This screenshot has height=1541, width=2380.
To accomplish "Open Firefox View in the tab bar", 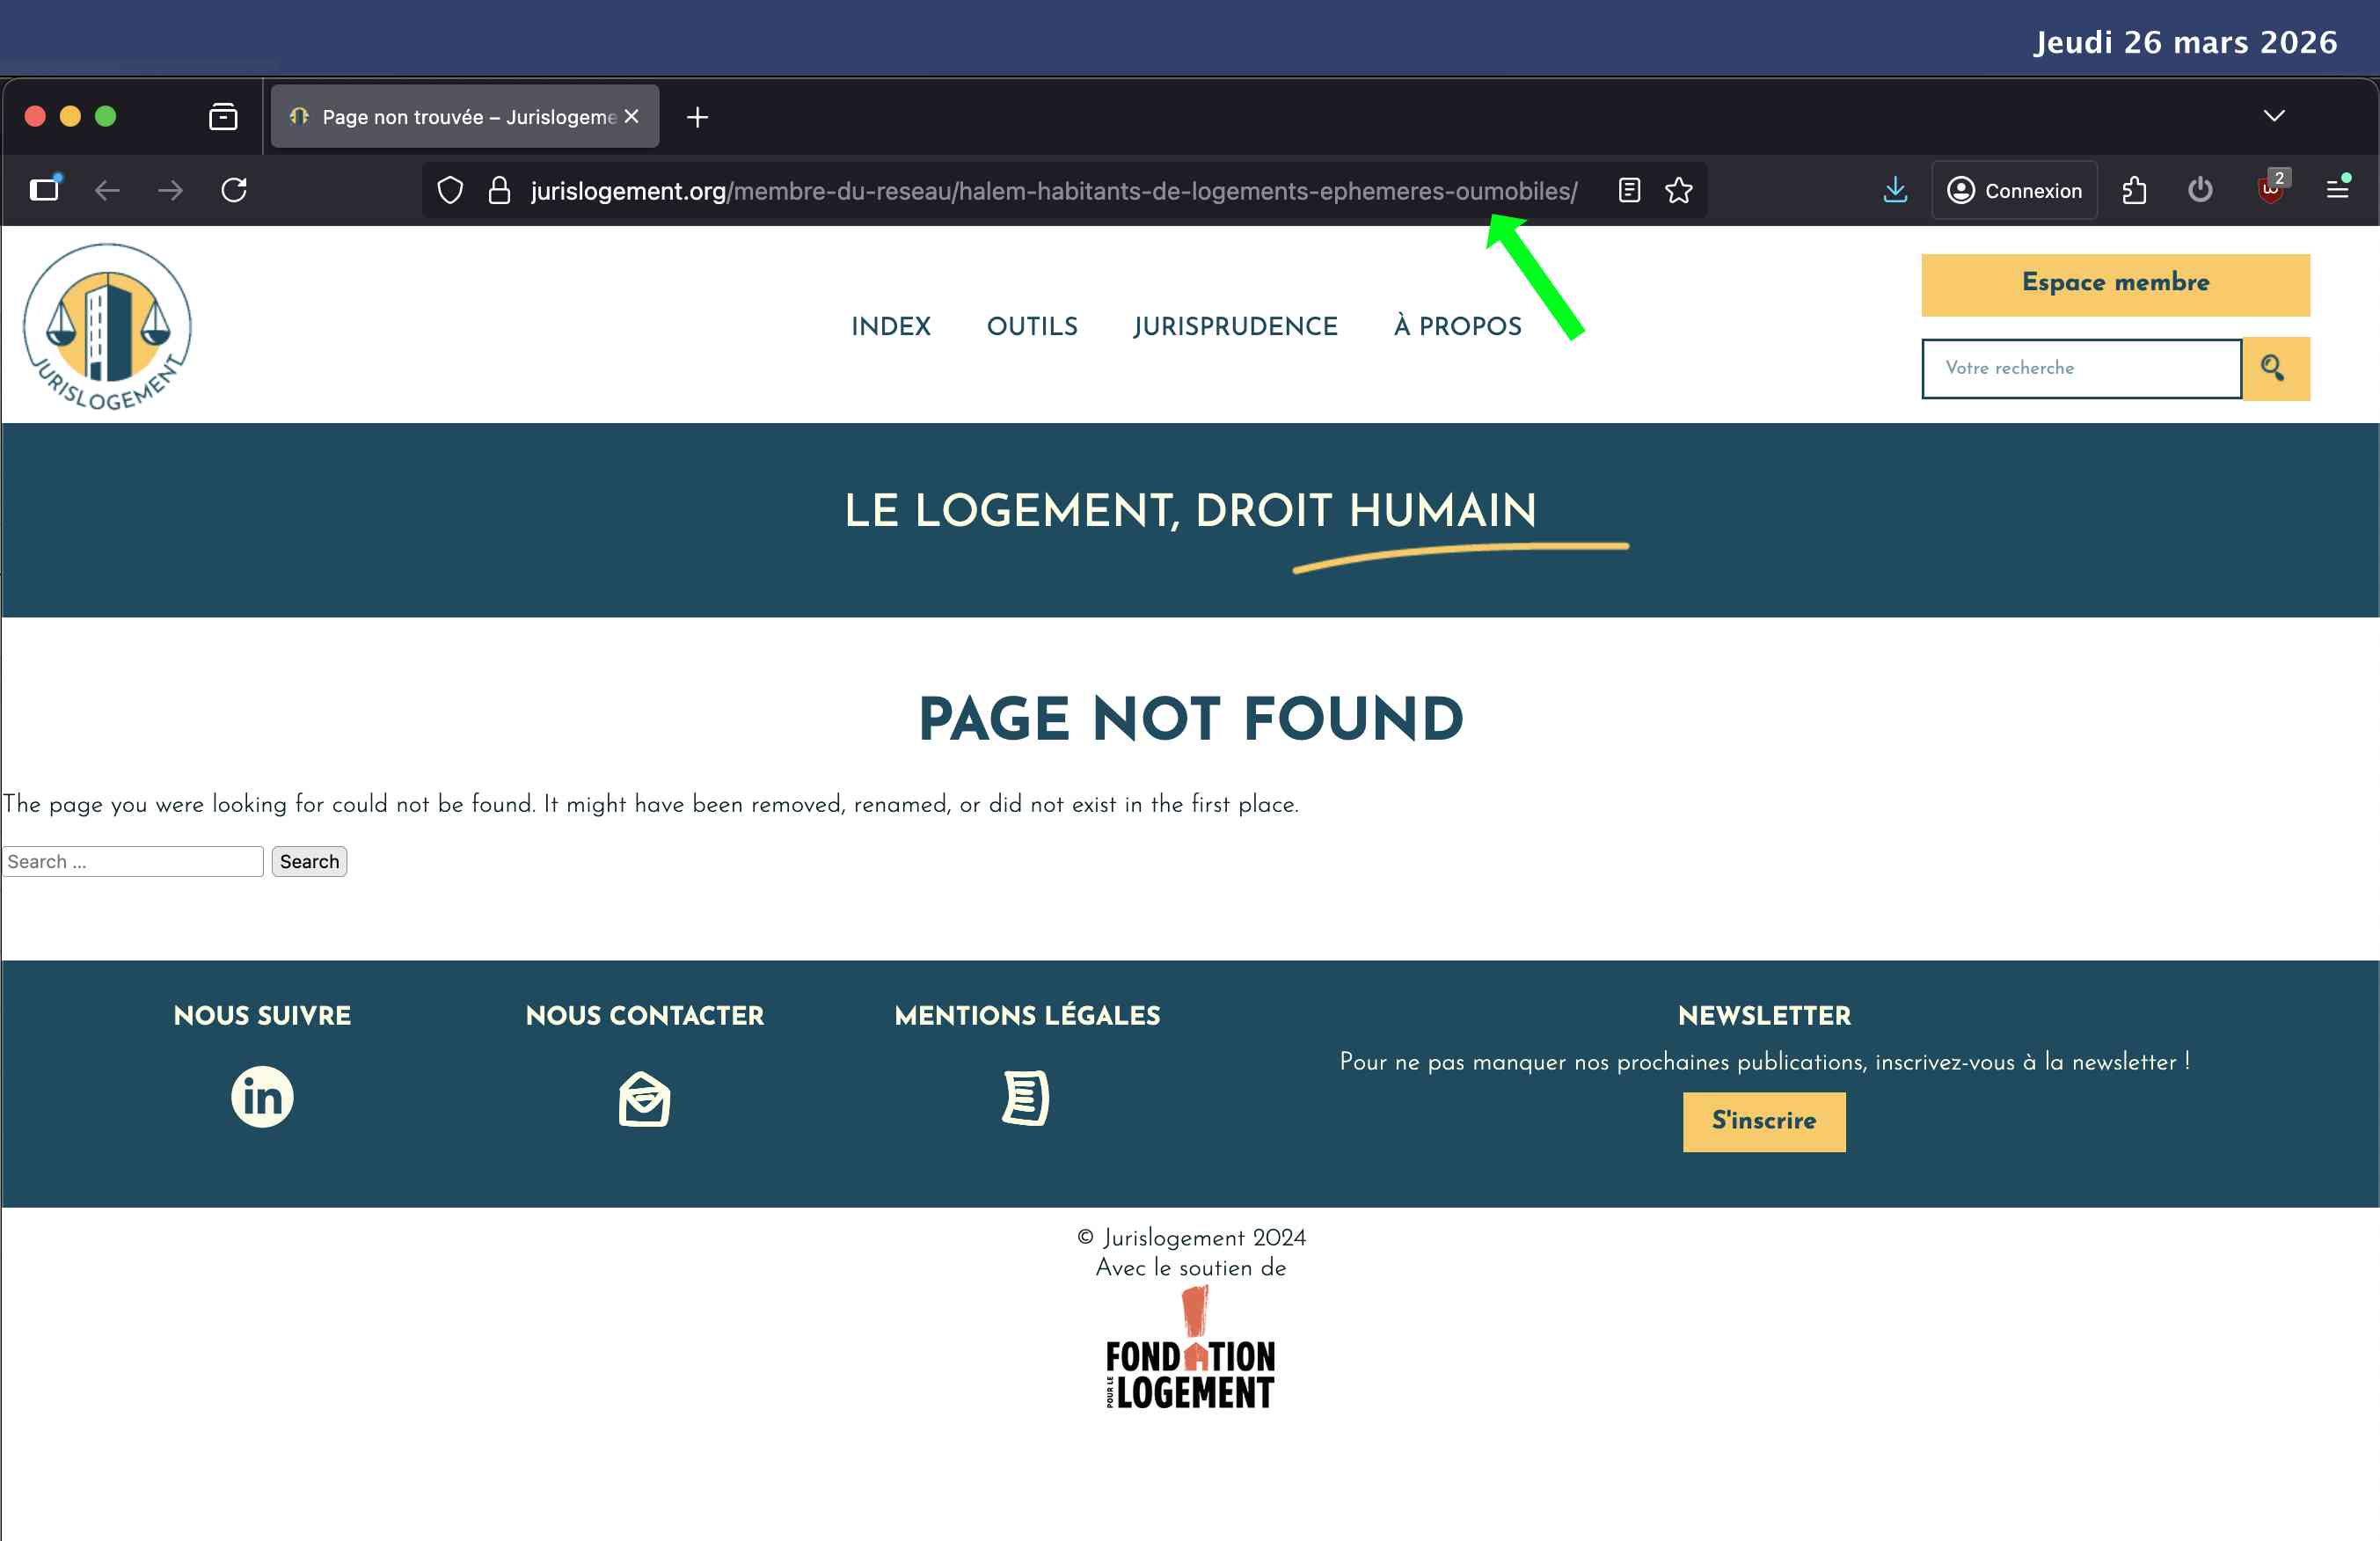I will [x=222, y=116].
